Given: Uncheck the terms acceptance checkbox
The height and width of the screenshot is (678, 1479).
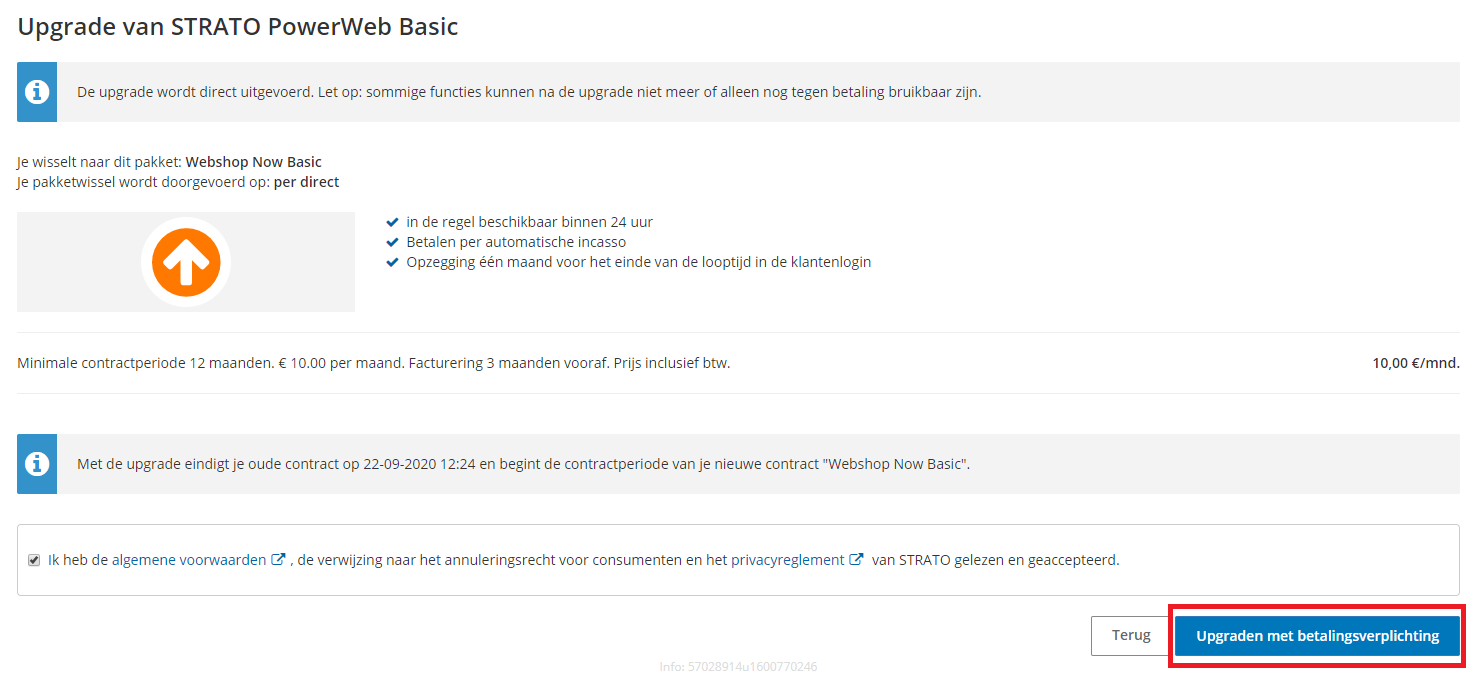Looking at the screenshot, I should click(x=34, y=560).
